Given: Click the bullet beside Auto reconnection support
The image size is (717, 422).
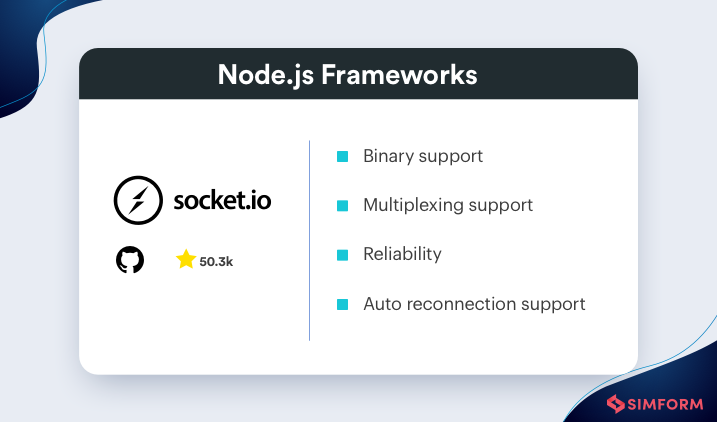Looking at the screenshot, I should (342, 304).
